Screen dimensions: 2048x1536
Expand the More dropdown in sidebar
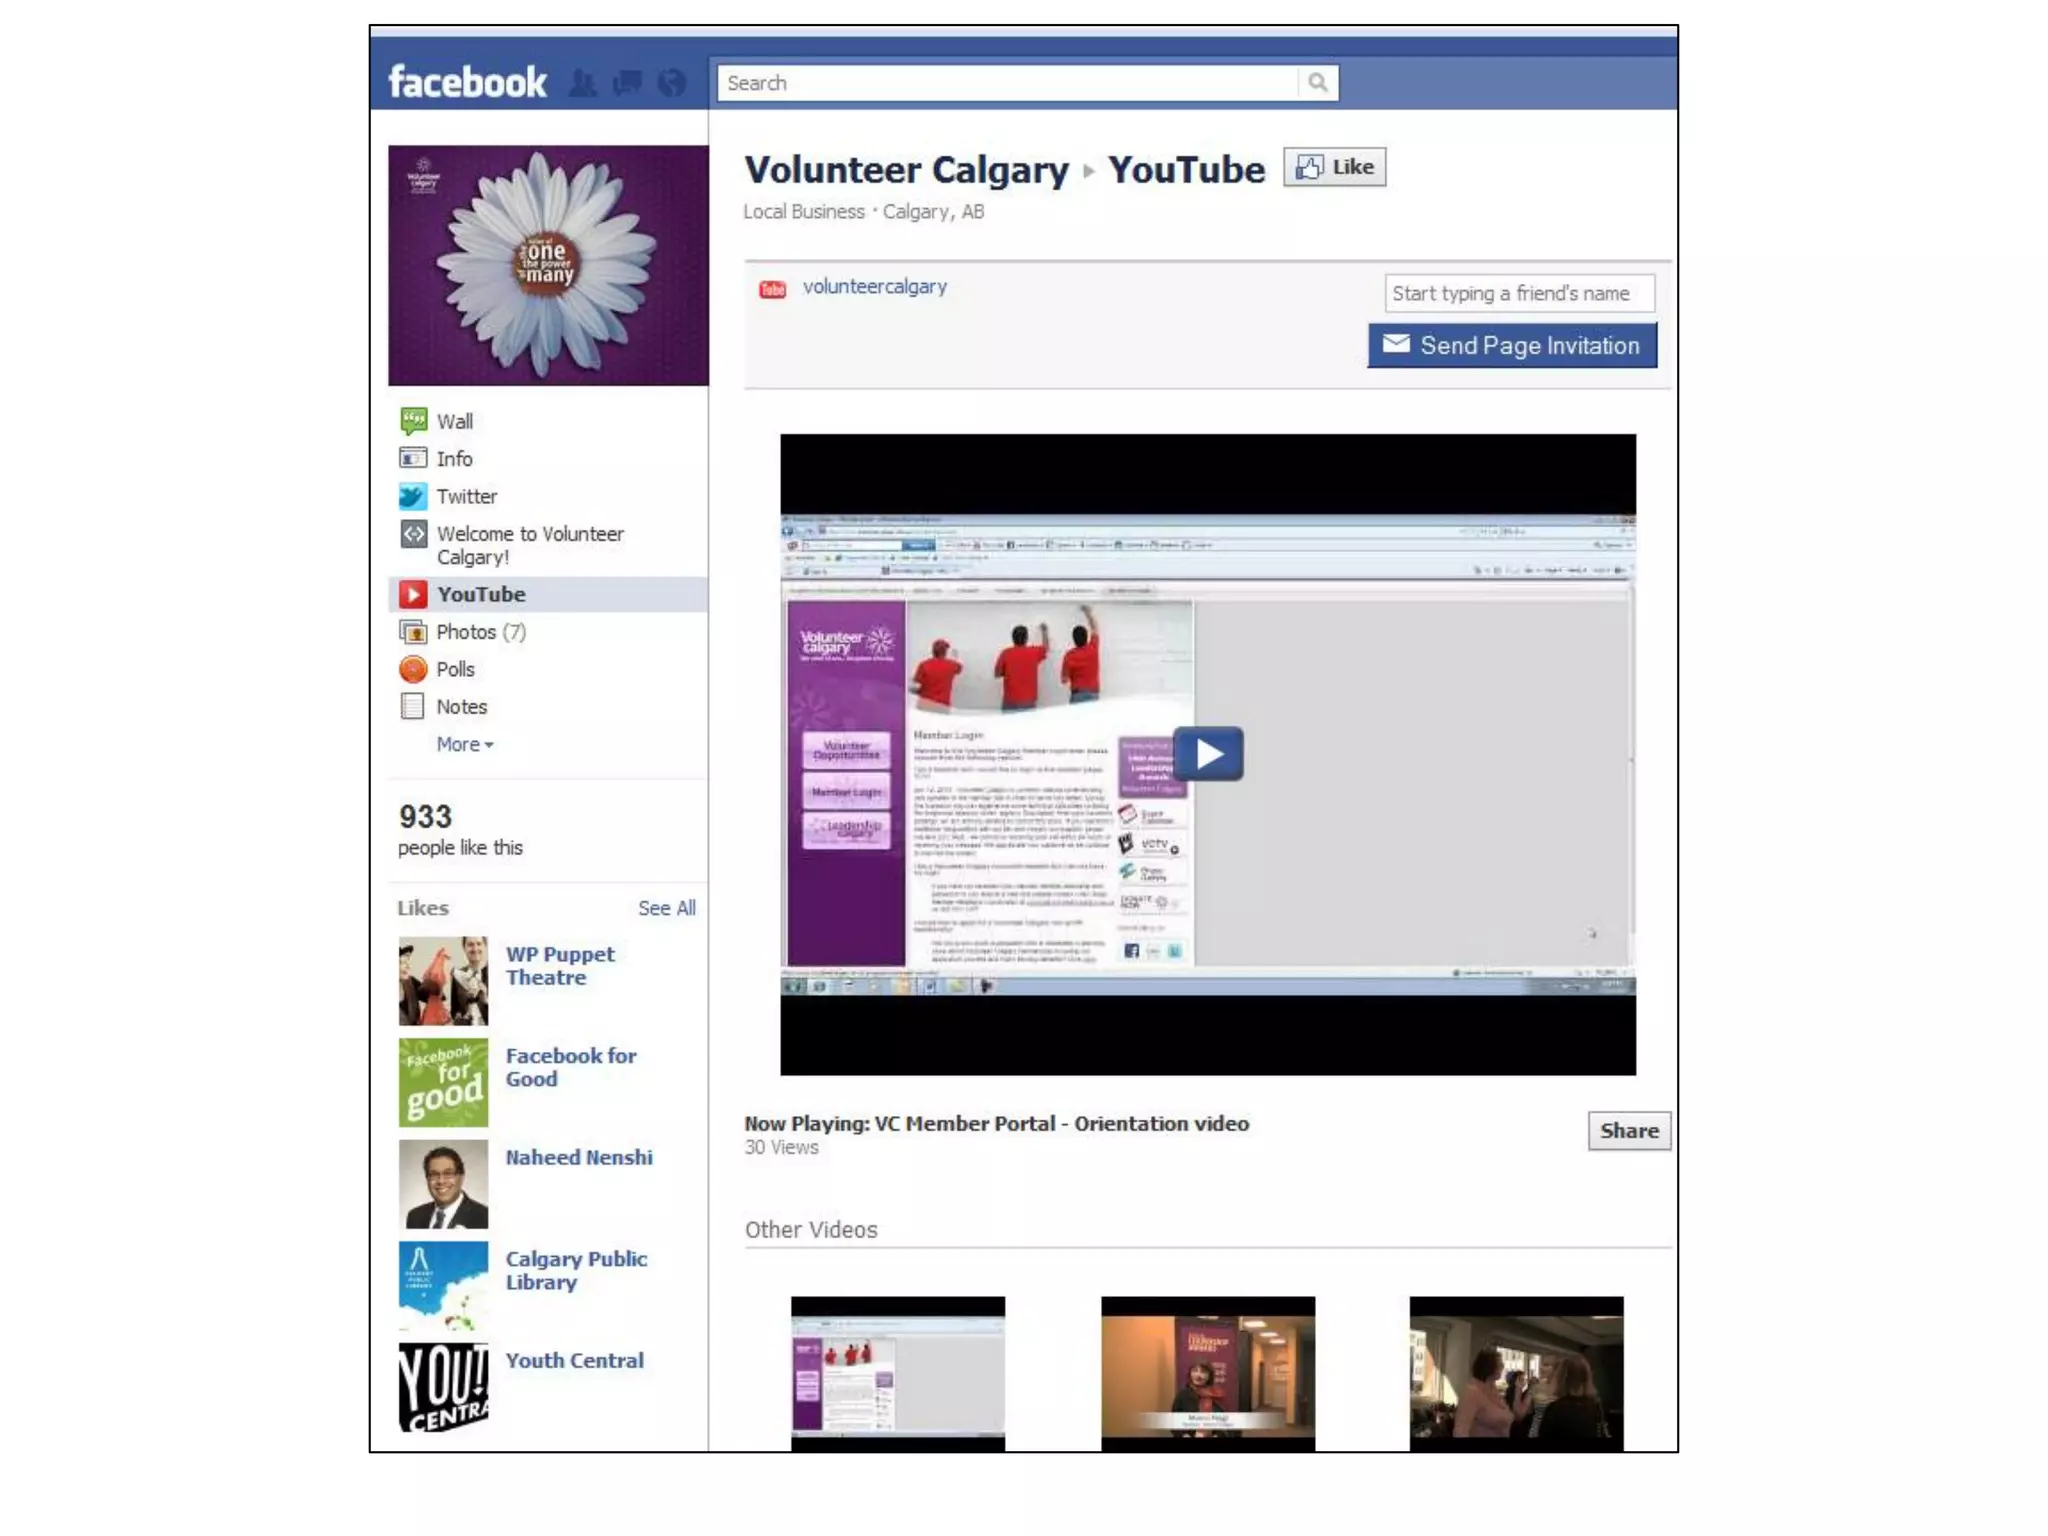pyautogui.click(x=465, y=744)
